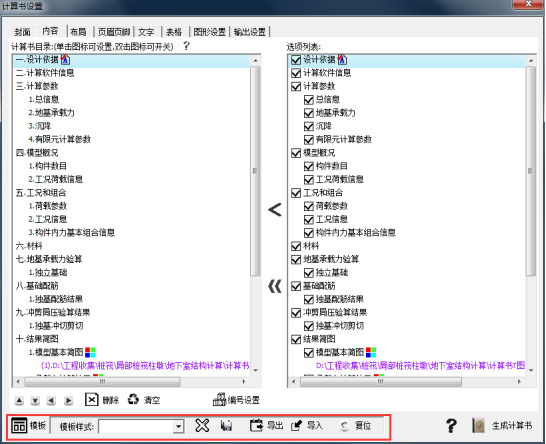
Task: Click the double left arrow add-all button
Action: [x=275, y=286]
